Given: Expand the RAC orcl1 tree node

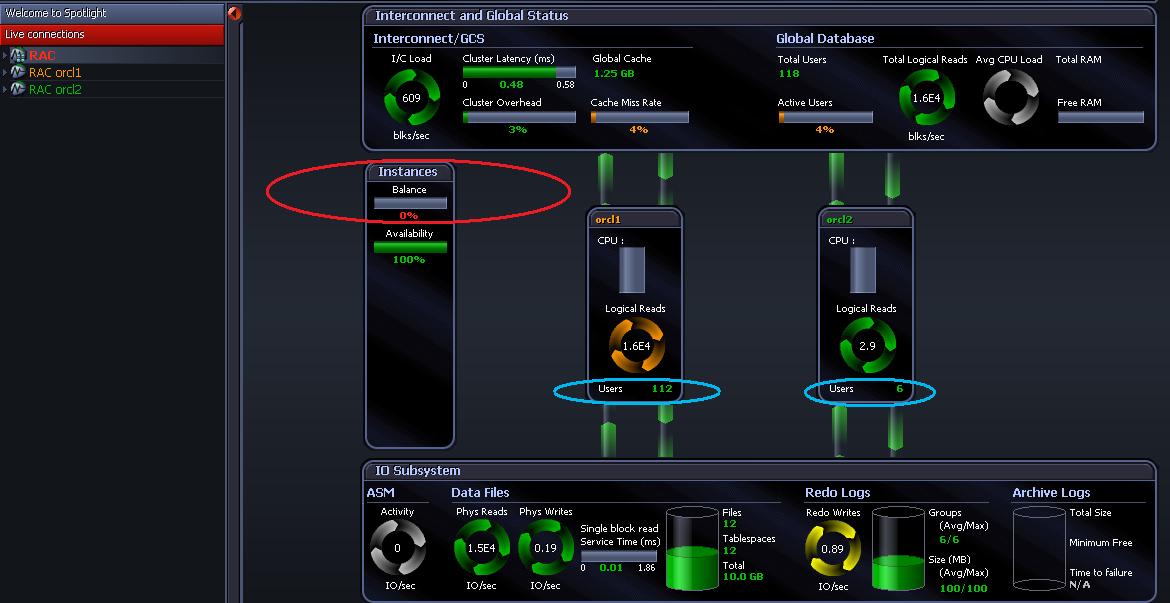Looking at the screenshot, I should coord(5,73).
